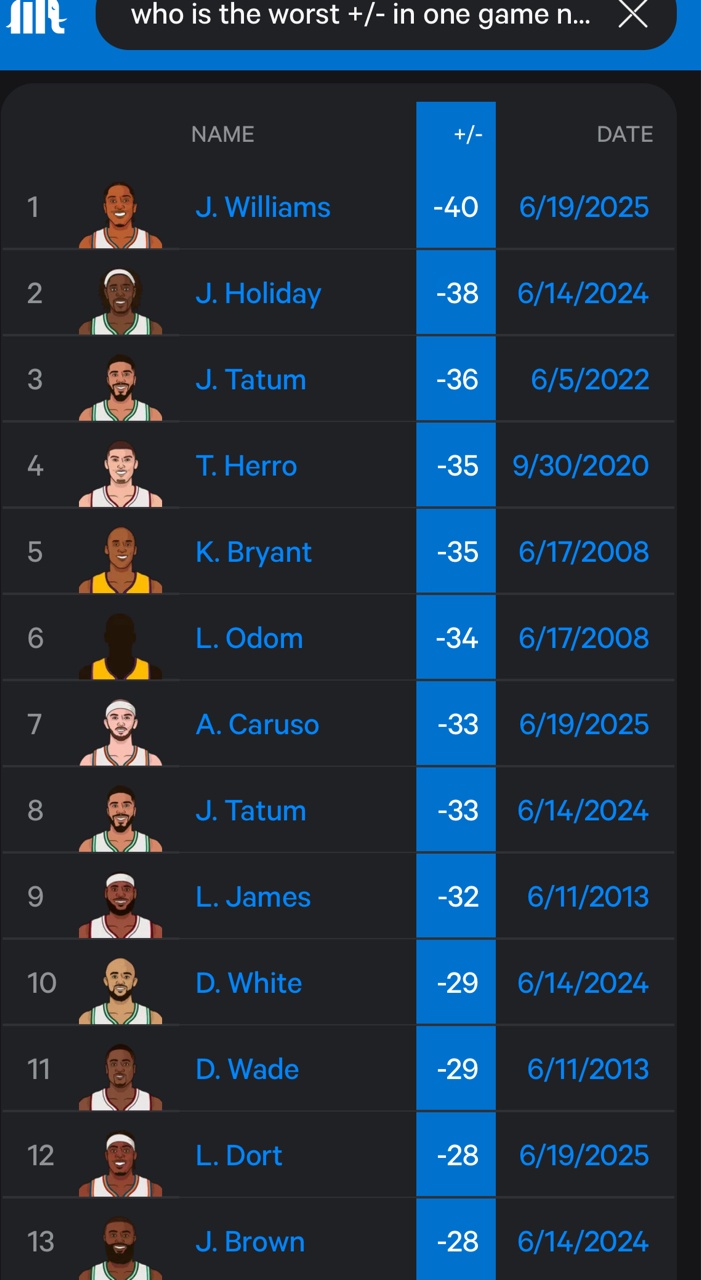Open J. Tatum link in row 3
701x1280 pixels.
coord(251,380)
